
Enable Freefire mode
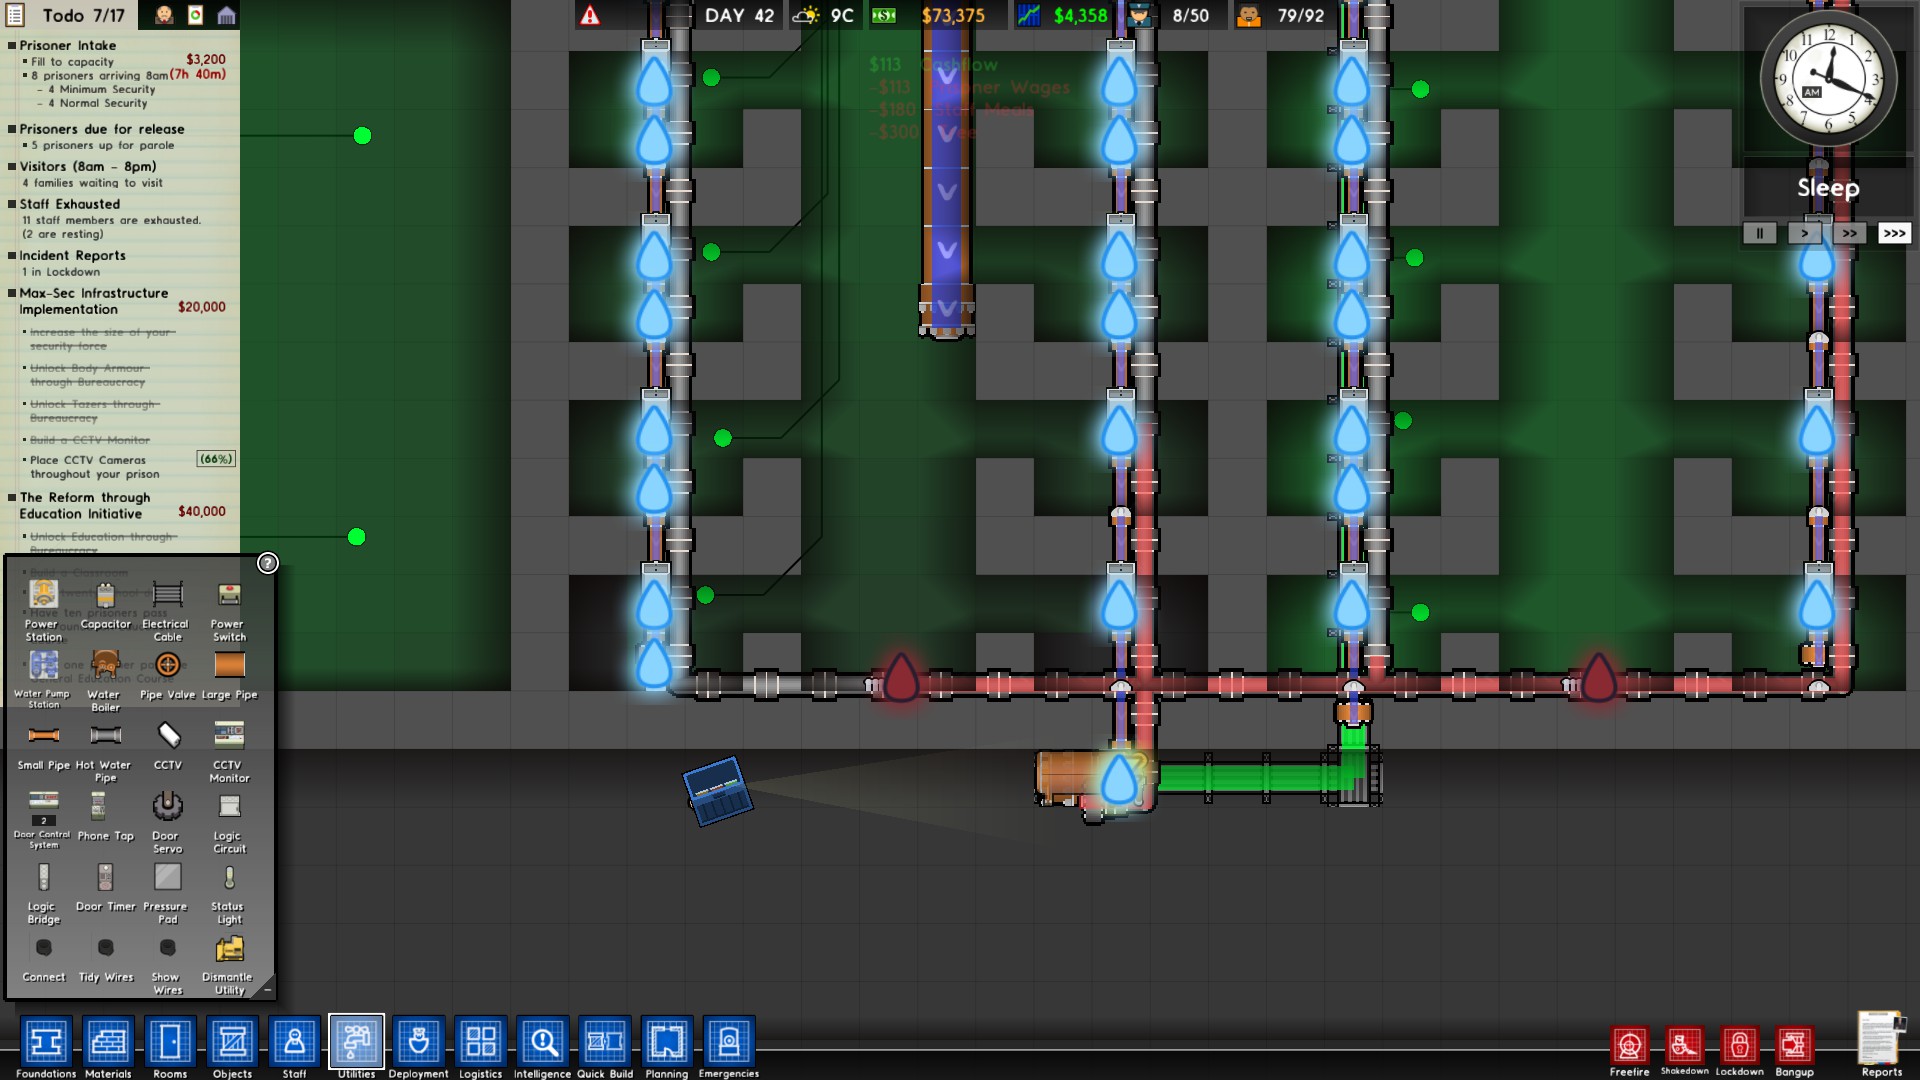(1630, 1046)
